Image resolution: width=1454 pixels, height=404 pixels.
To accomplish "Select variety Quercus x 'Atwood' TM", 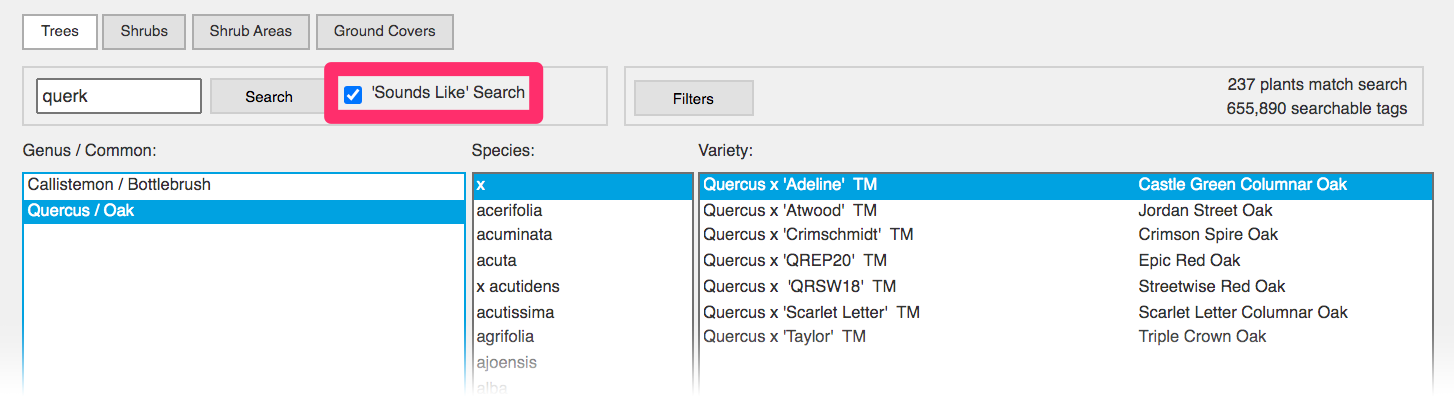I will click(790, 211).
